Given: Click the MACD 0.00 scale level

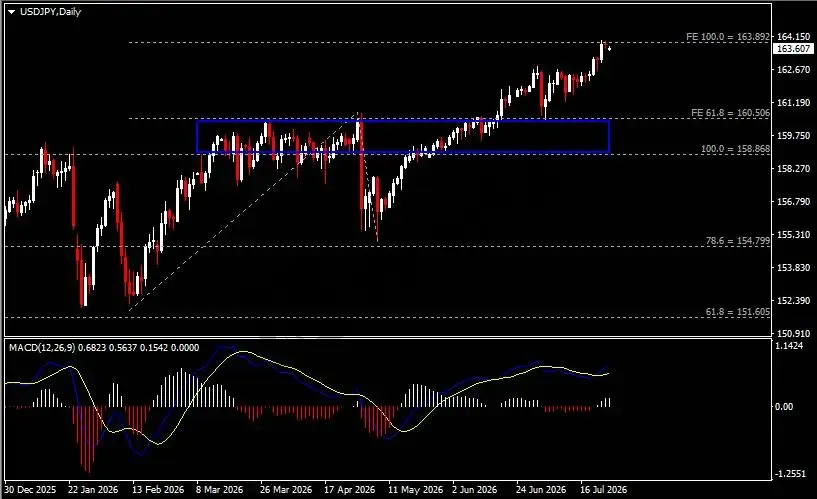Looking at the screenshot, I should click(784, 407).
